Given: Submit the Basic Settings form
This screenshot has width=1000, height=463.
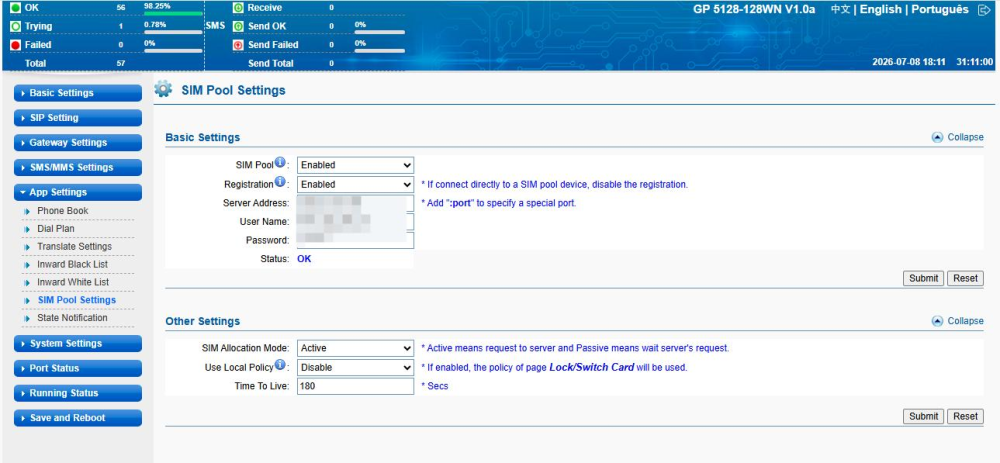Looking at the screenshot, I should pos(923,278).
